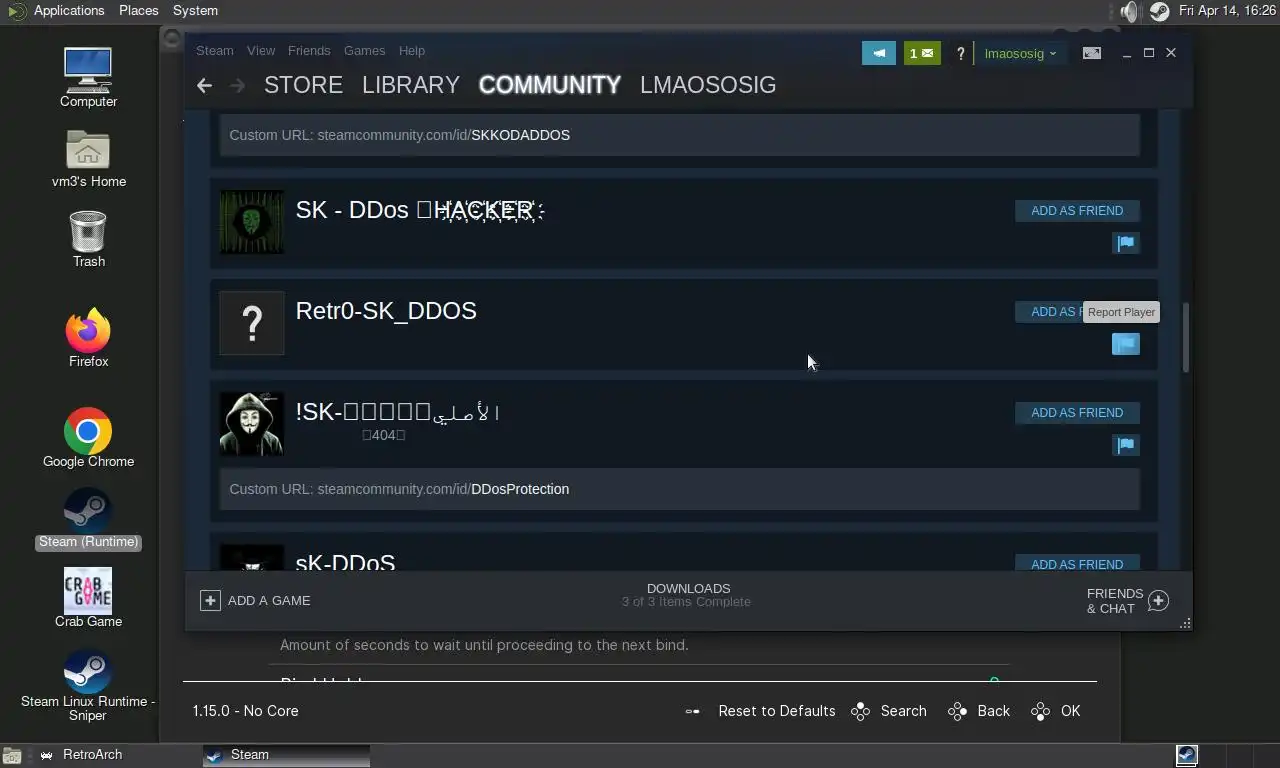1280x768 pixels.
Task: Click the clock Fri Apr 14, 16:26
Action: click(x=1227, y=11)
